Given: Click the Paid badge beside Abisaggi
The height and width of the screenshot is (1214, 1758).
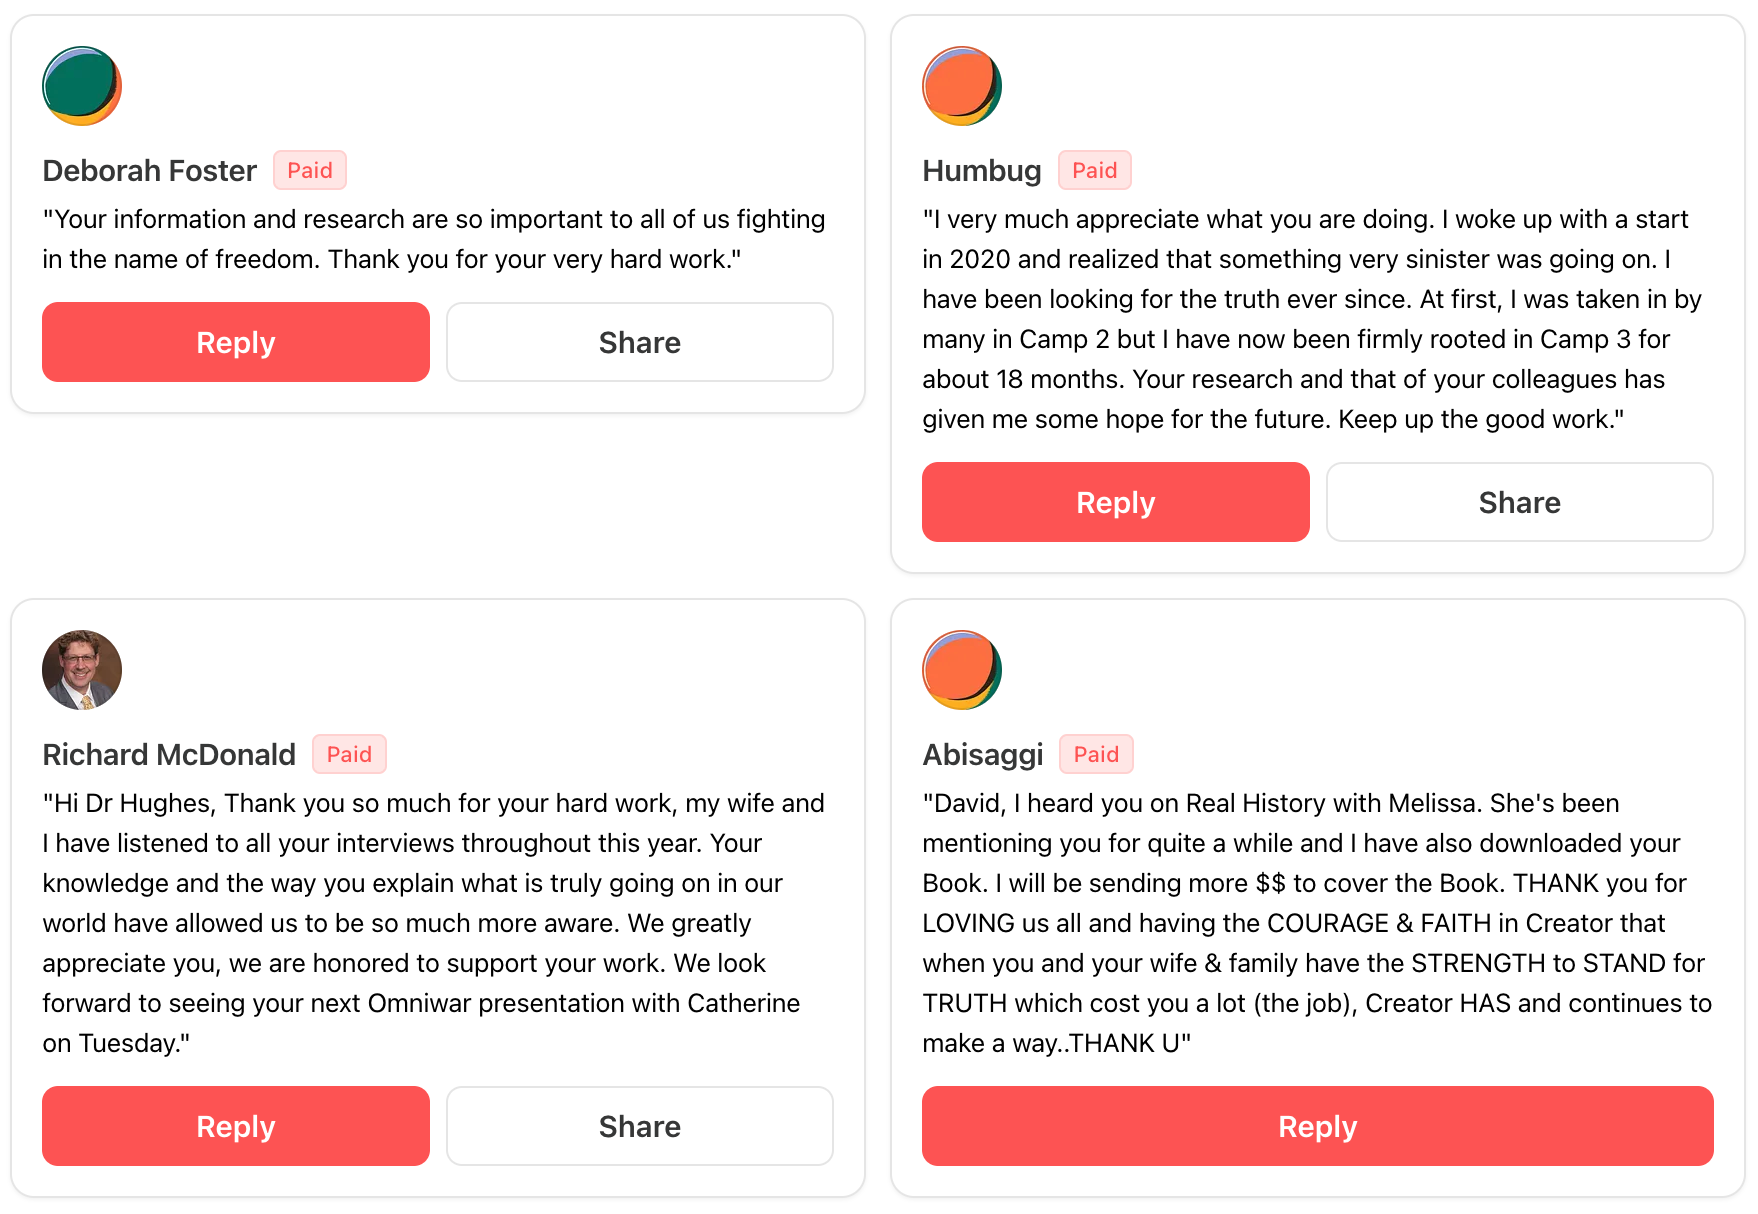Looking at the screenshot, I should (x=1097, y=755).
